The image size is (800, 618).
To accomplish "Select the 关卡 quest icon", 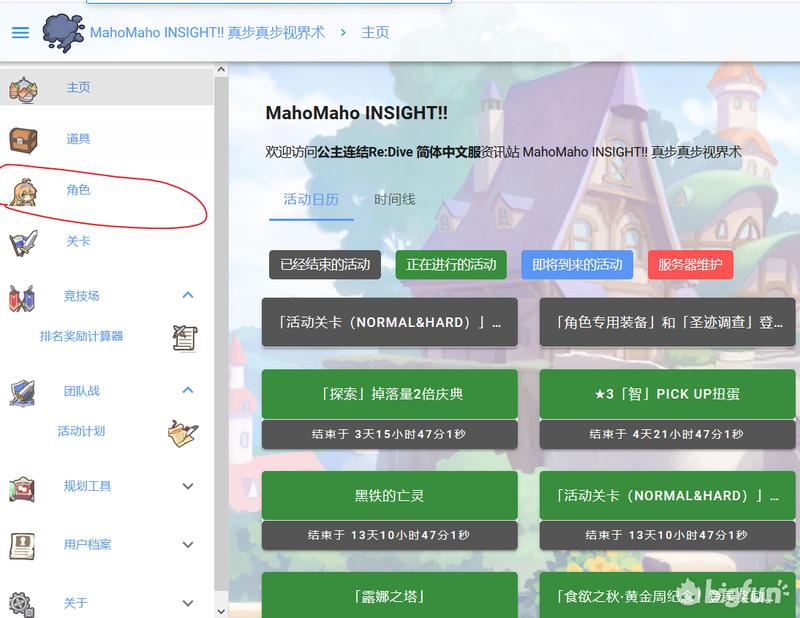I will 25,243.
